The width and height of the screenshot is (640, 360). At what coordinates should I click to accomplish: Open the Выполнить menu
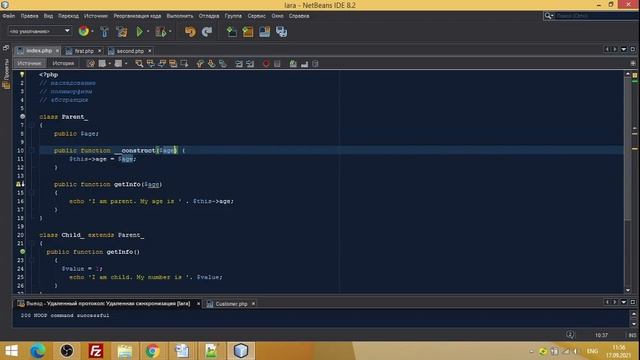point(180,16)
